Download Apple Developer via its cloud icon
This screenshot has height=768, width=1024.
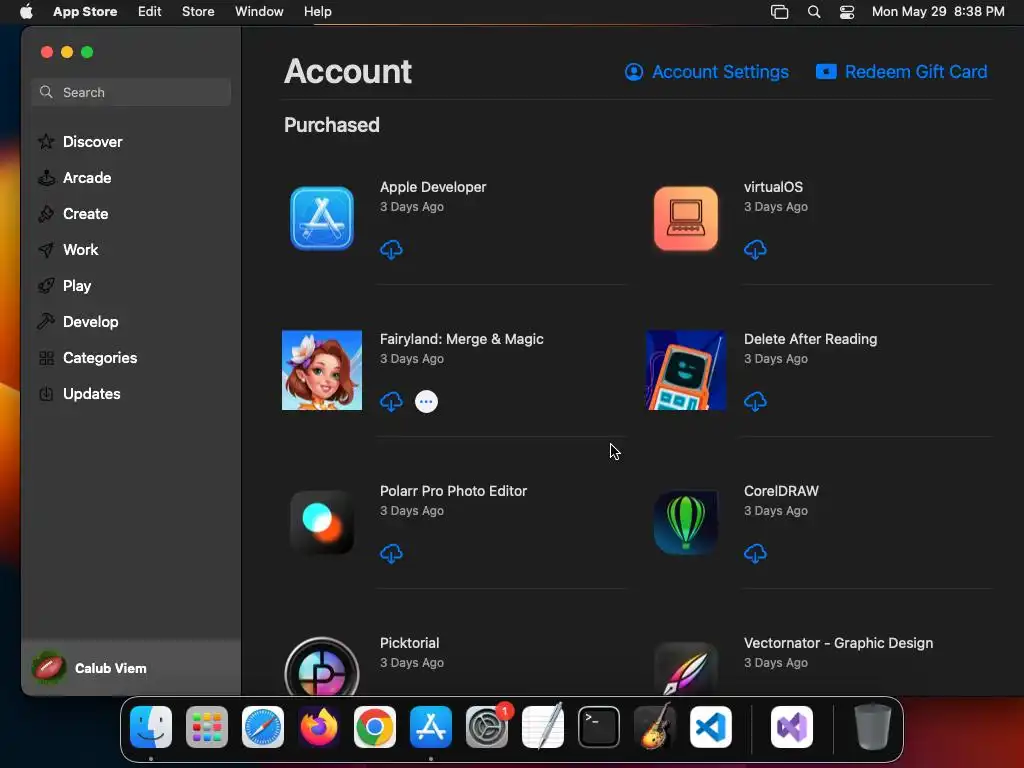click(391, 249)
